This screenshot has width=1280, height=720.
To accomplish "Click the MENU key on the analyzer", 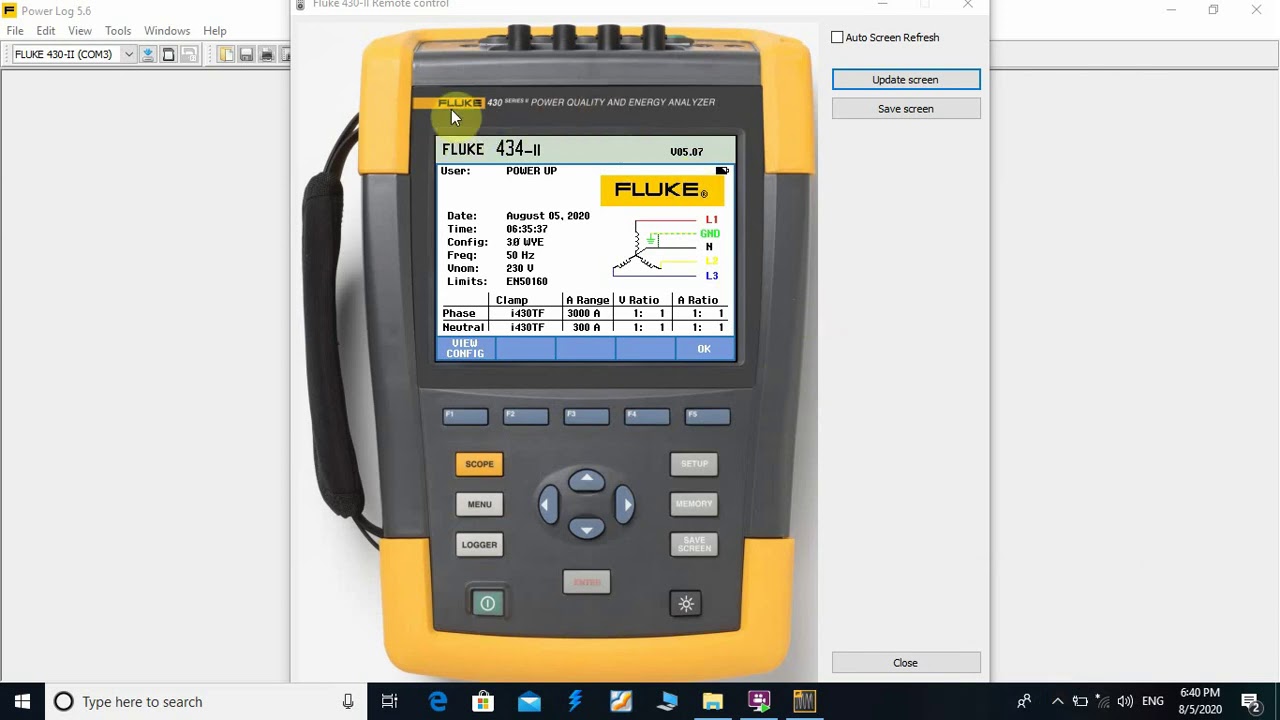I will click(479, 504).
